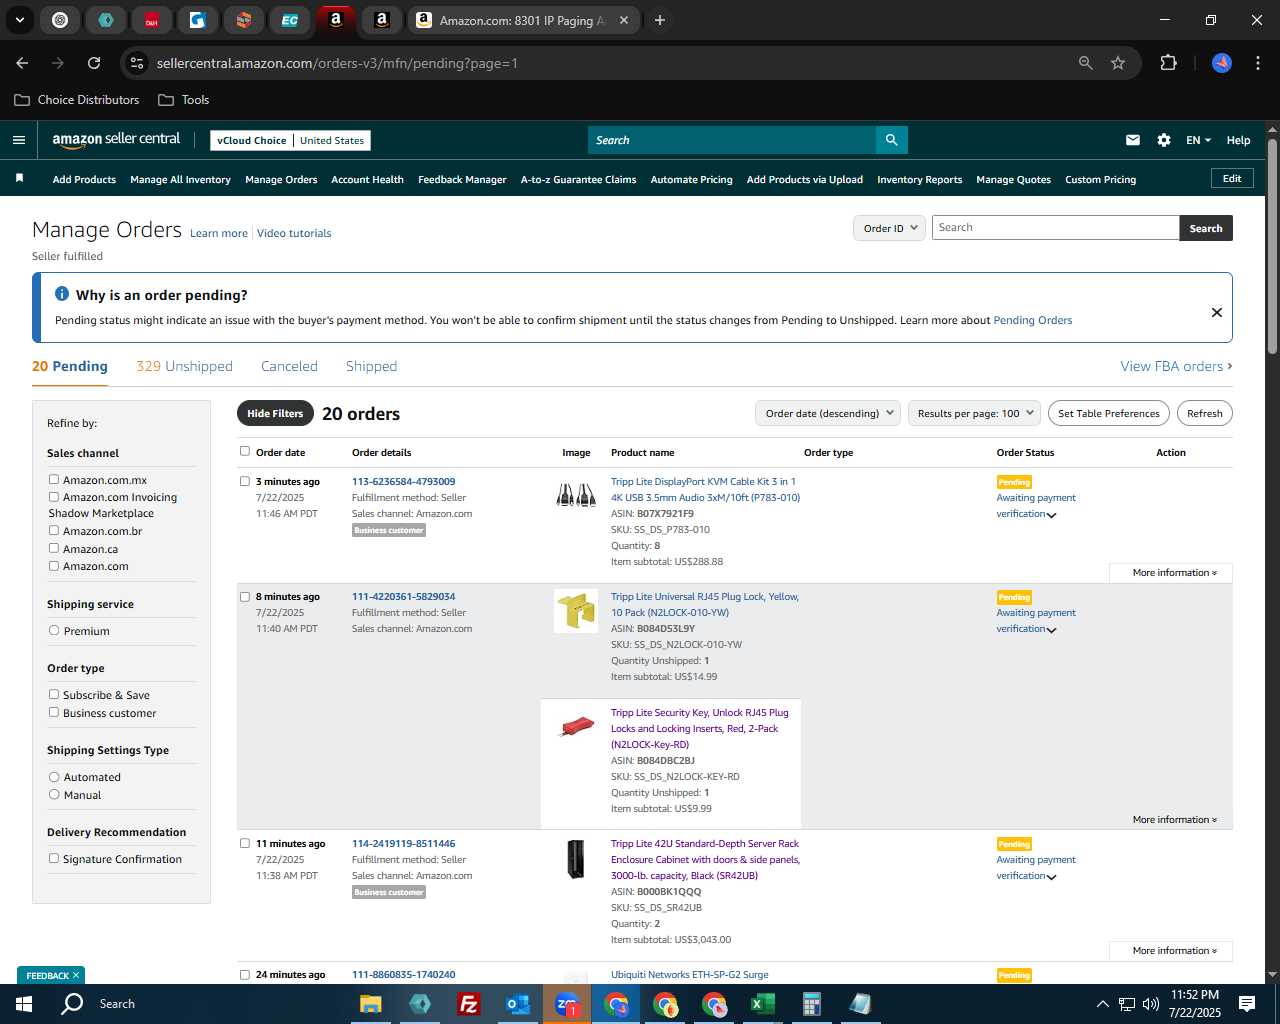The image size is (1280, 1024).
Task: Open the EN language dropdown
Action: click(1198, 140)
